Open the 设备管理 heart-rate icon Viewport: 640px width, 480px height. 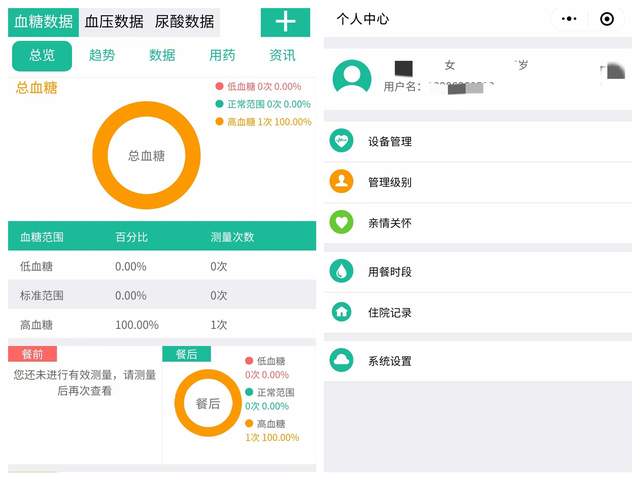(341, 141)
